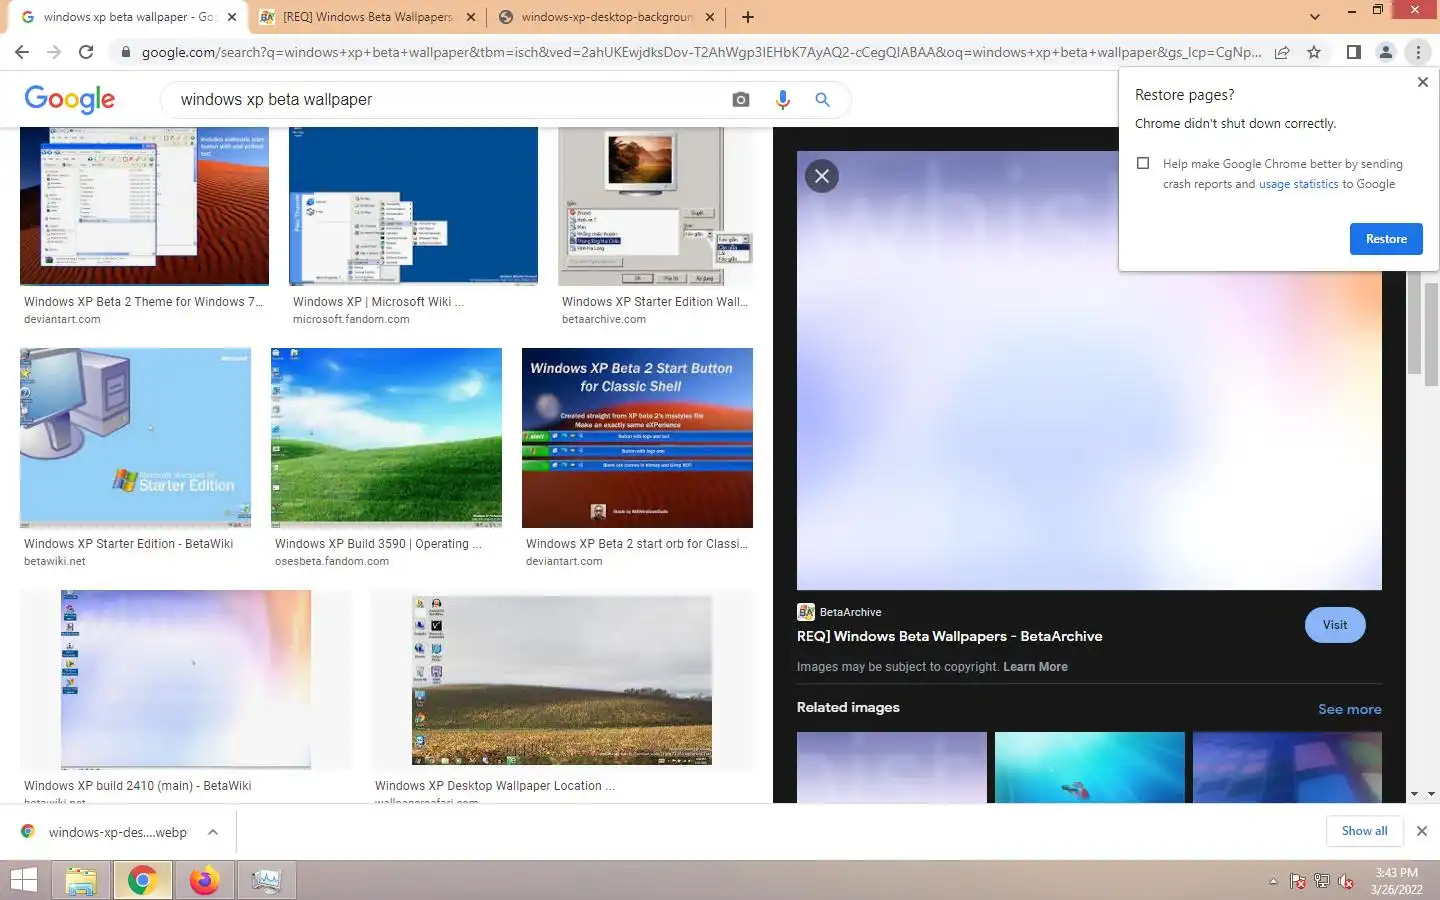Click Chrome icon in taskbar
Screen dimensions: 1440x900
[x=142, y=880]
